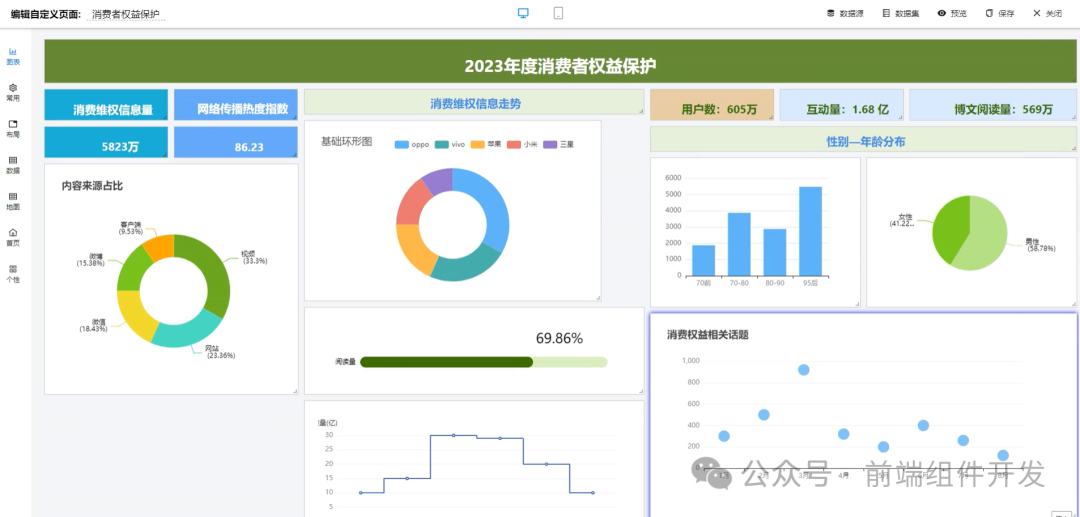Viewport: 1080px width, 517px height.
Task: Click the orange 客户端 donut segment
Action: [161, 248]
